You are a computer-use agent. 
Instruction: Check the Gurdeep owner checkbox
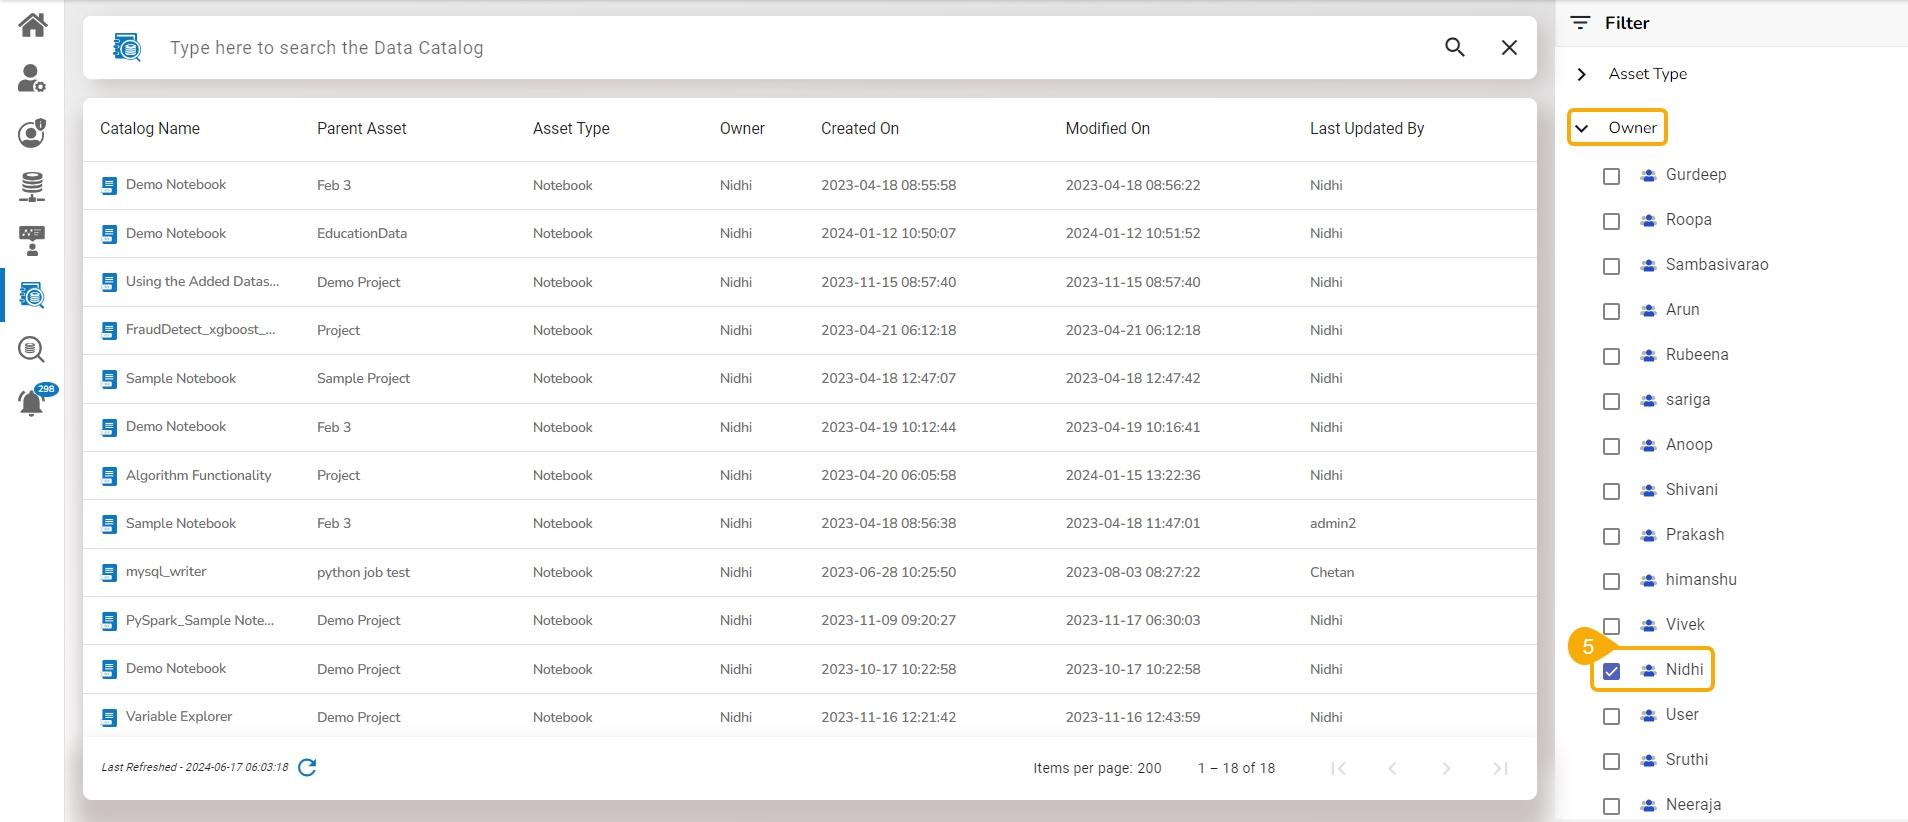click(1611, 176)
